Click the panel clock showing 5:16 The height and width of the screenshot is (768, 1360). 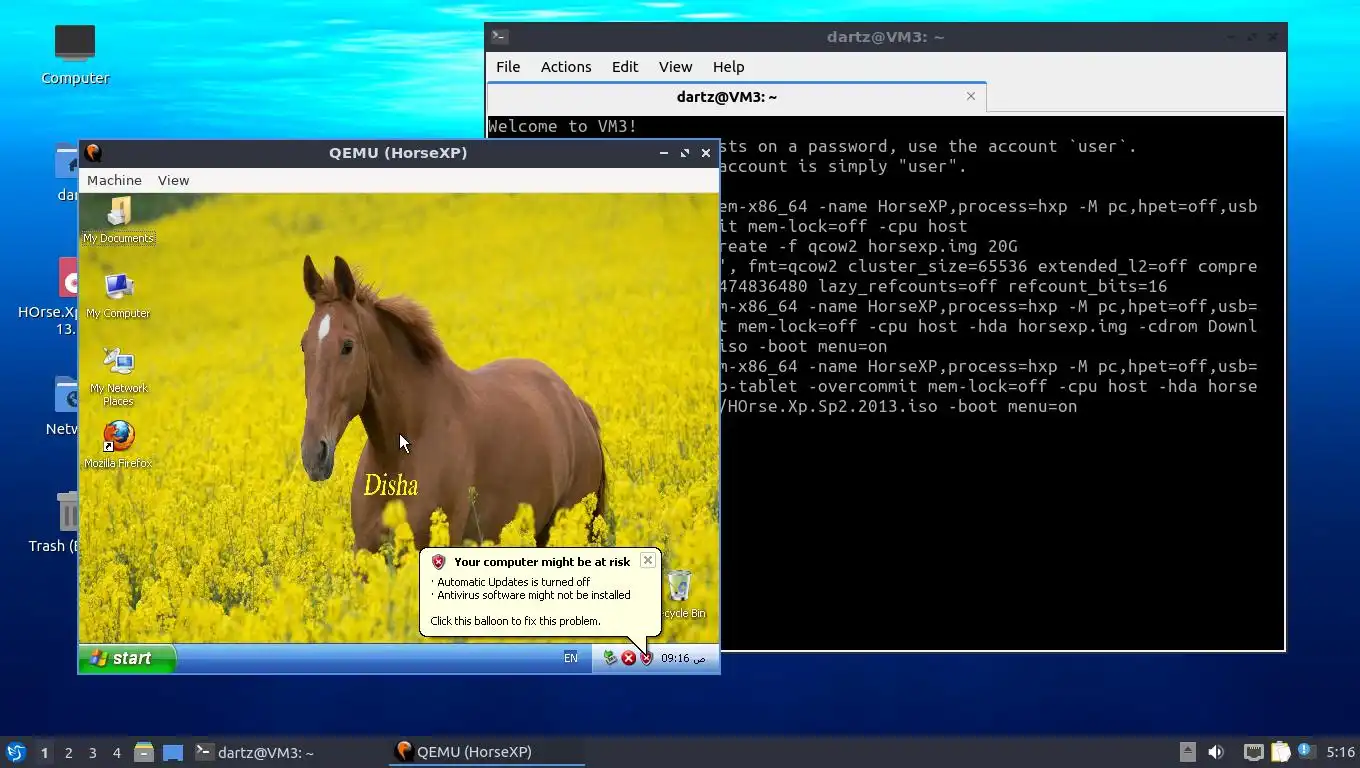click(x=1340, y=752)
